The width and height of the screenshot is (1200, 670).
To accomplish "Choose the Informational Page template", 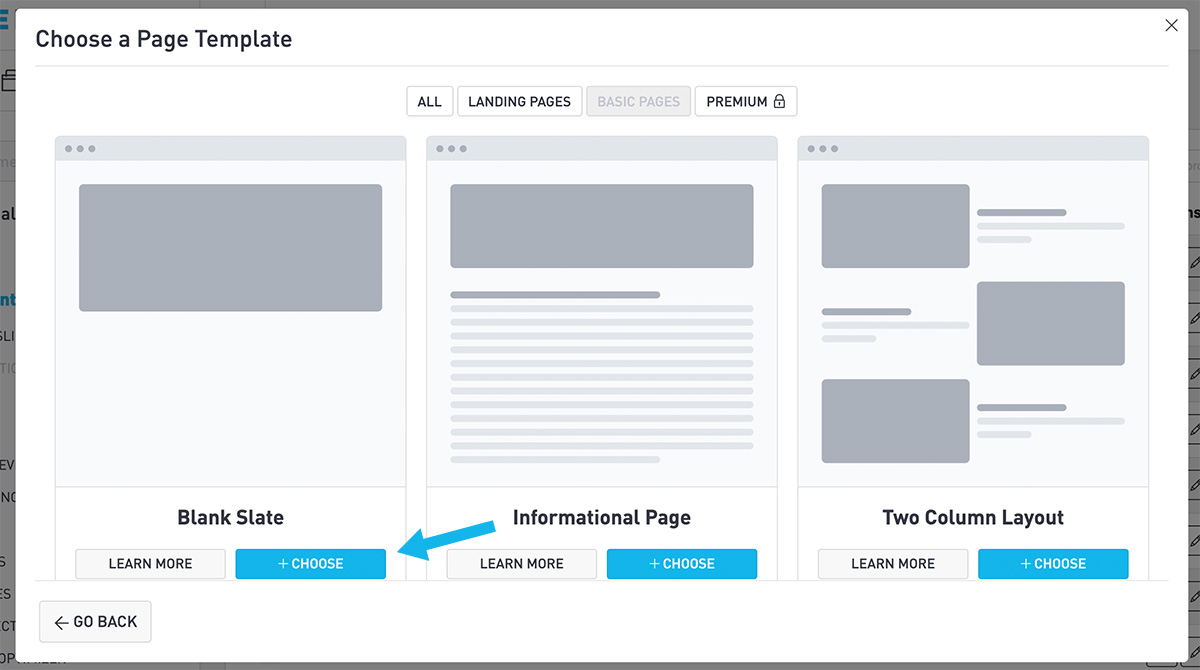I will 681,564.
